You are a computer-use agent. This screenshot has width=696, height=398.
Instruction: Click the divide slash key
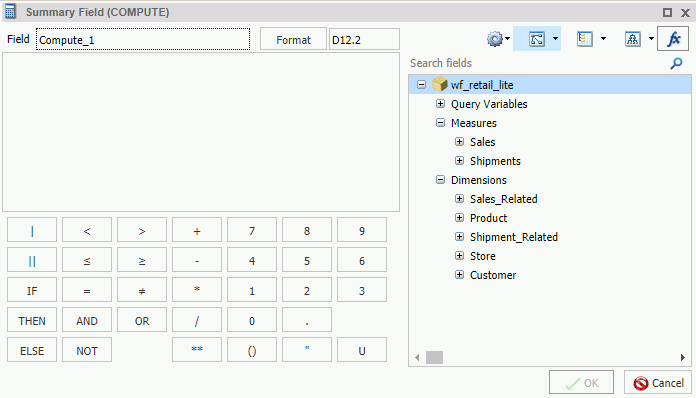tap(197, 320)
